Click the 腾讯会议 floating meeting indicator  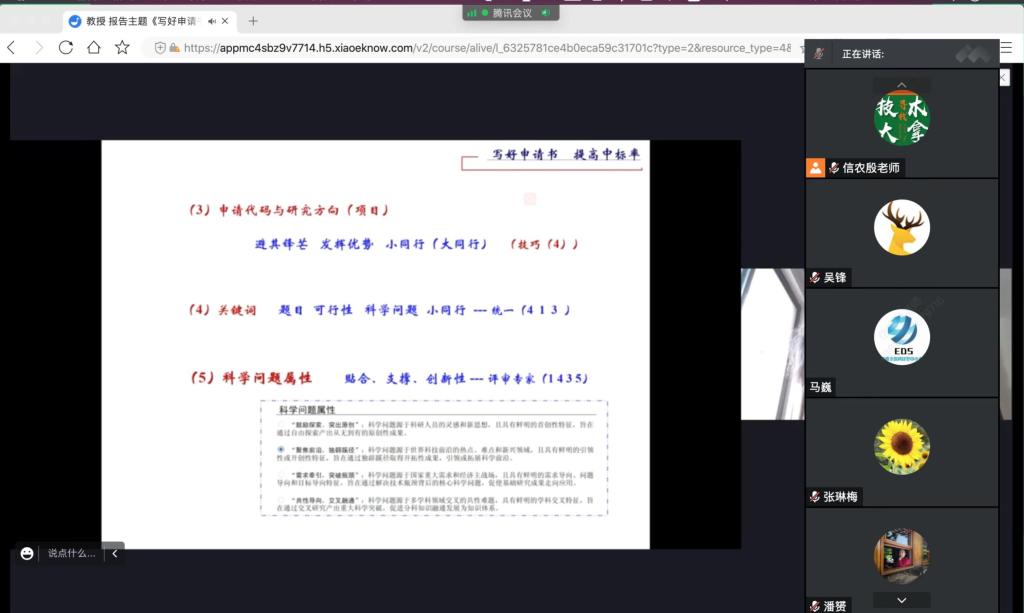[x=509, y=12]
